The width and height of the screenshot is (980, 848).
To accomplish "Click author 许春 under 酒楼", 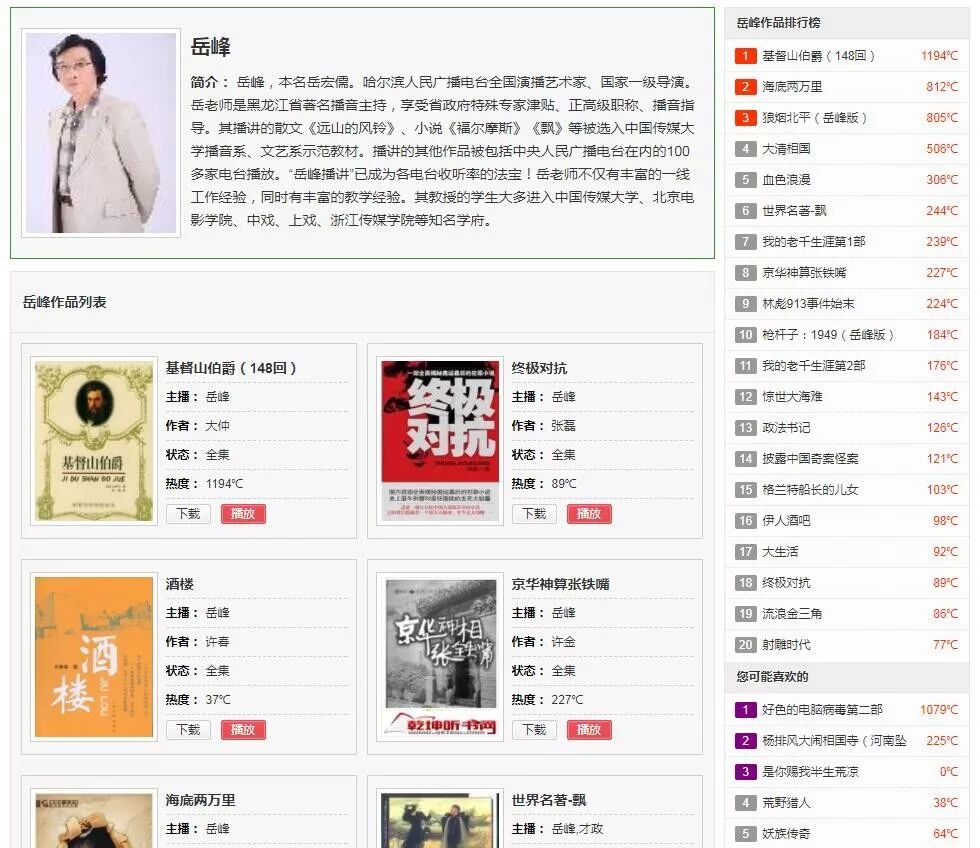I will click(218, 642).
